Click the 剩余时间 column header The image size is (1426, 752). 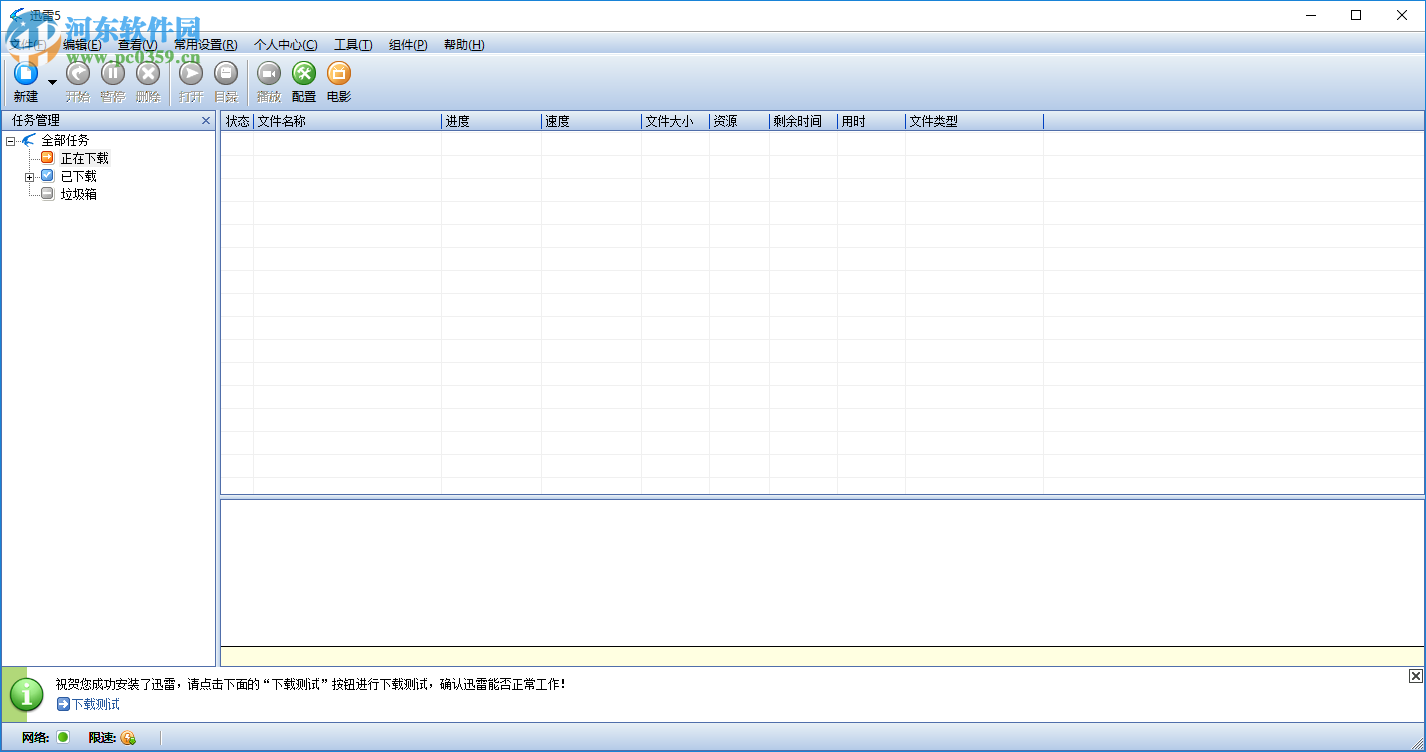tap(803, 122)
